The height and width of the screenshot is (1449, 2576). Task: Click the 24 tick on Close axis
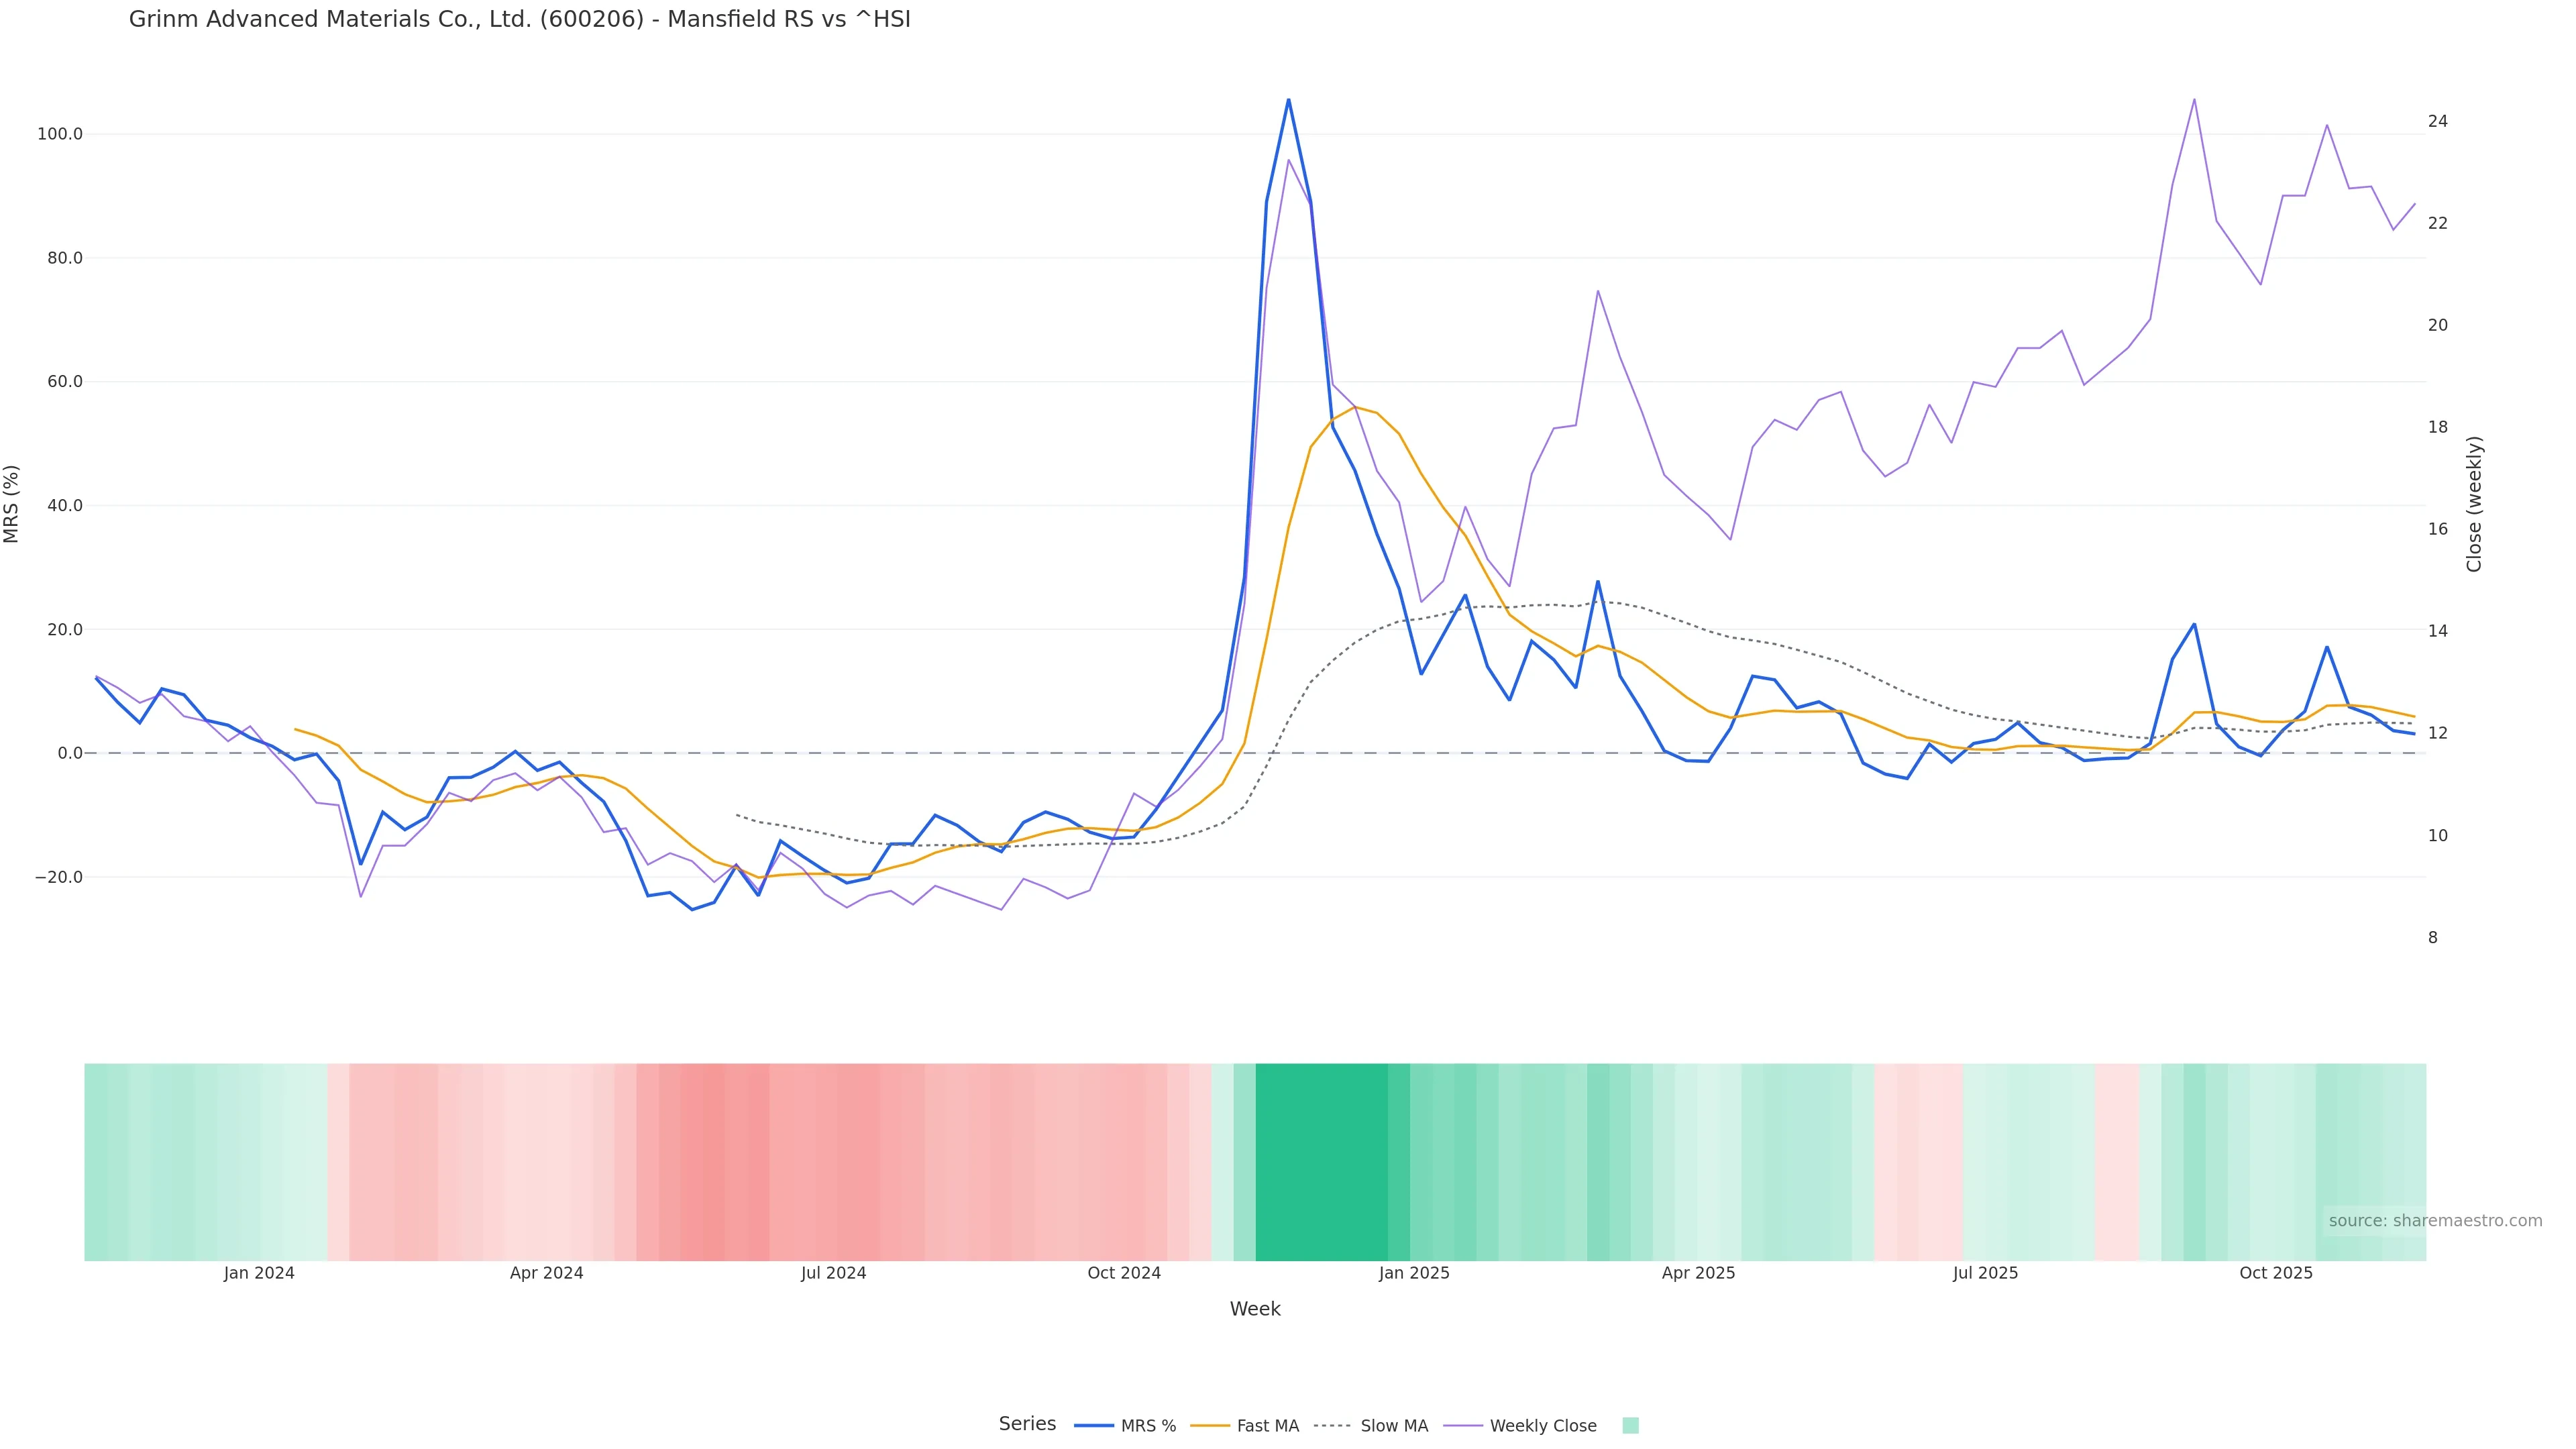(x=2438, y=121)
